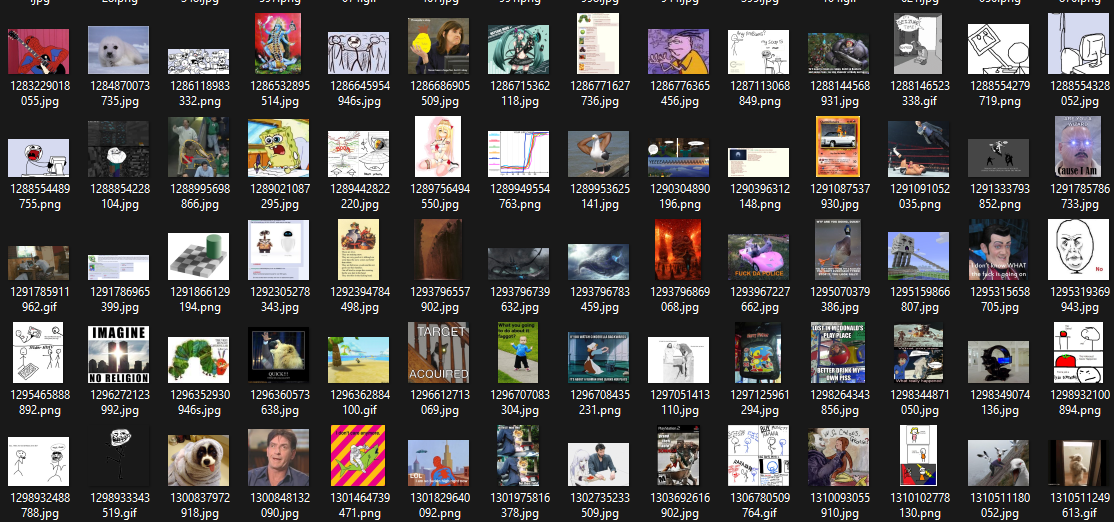The width and height of the screenshot is (1114, 522).
Task: Select red fiery landscape 1293796869068.jpg
Action: pyautogui.click(x=678, y=249)
